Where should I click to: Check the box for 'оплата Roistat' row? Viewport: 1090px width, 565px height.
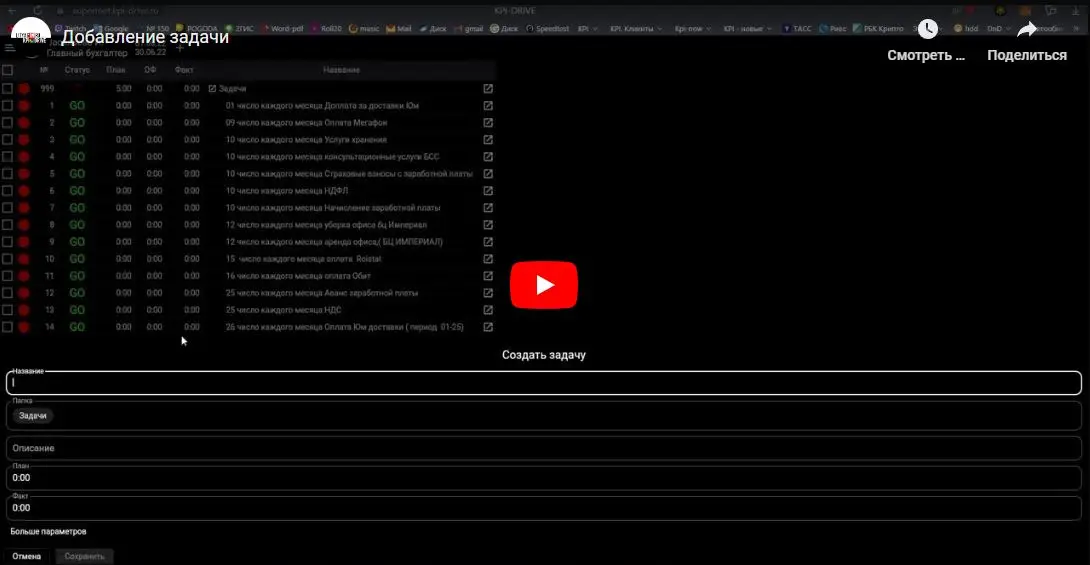pyautogui.click(x=8, y=259)
